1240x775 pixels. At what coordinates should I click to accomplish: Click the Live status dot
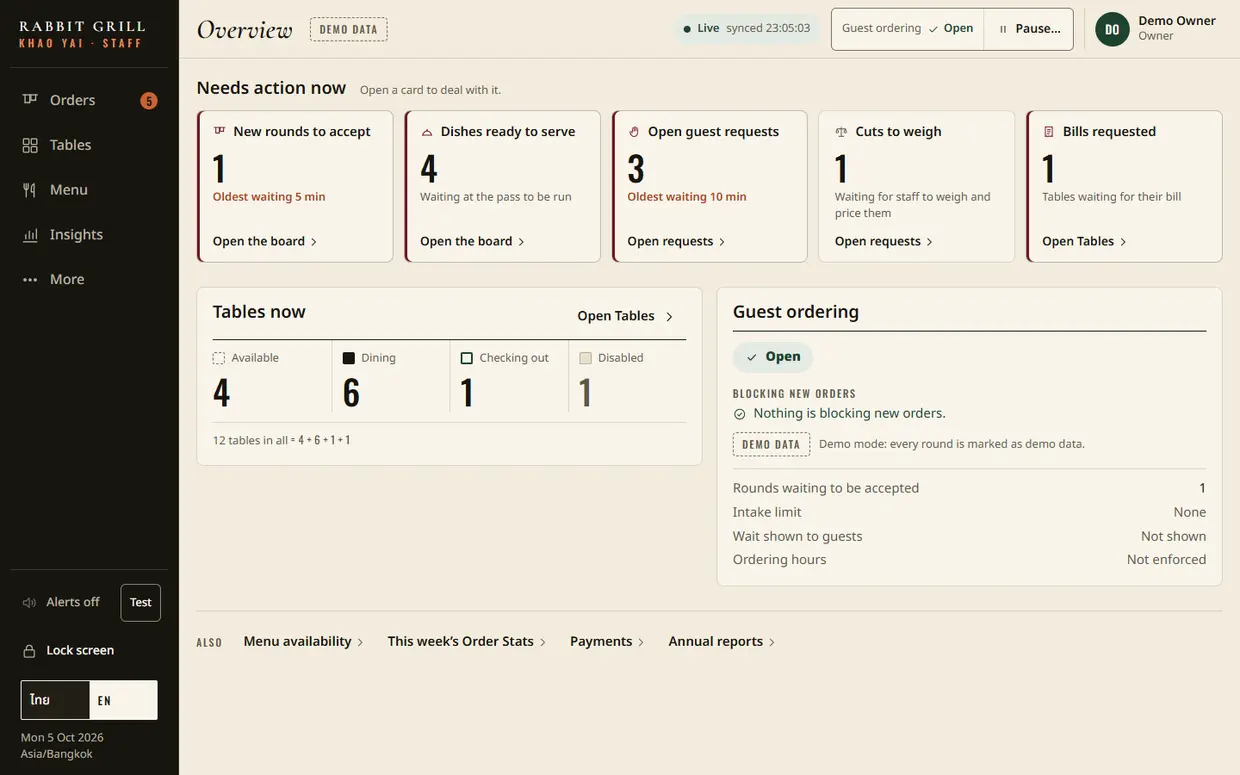click(x=687, y=29)
